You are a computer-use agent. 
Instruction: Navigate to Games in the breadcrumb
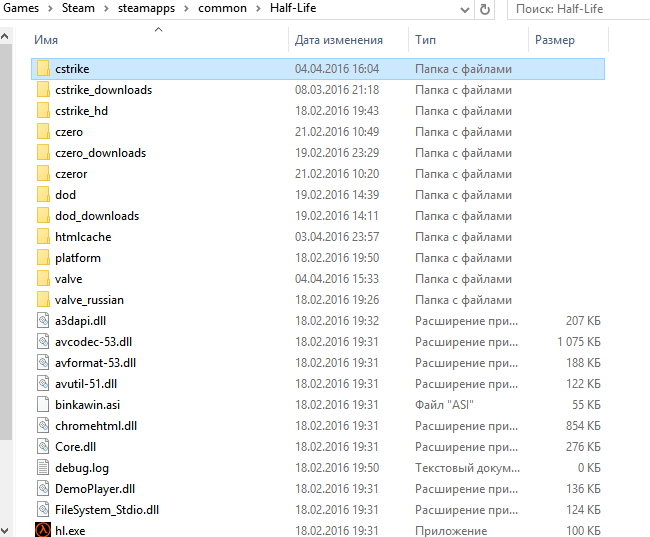[x=21, y=8]
